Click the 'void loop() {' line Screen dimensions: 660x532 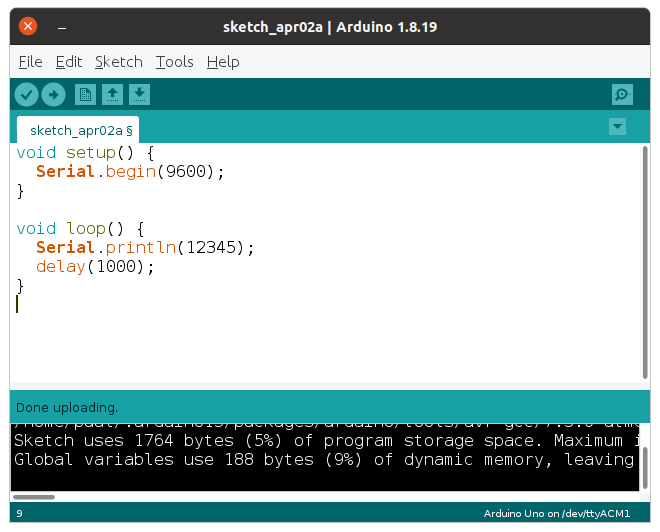pyautogui.click(x=80, y=229)
